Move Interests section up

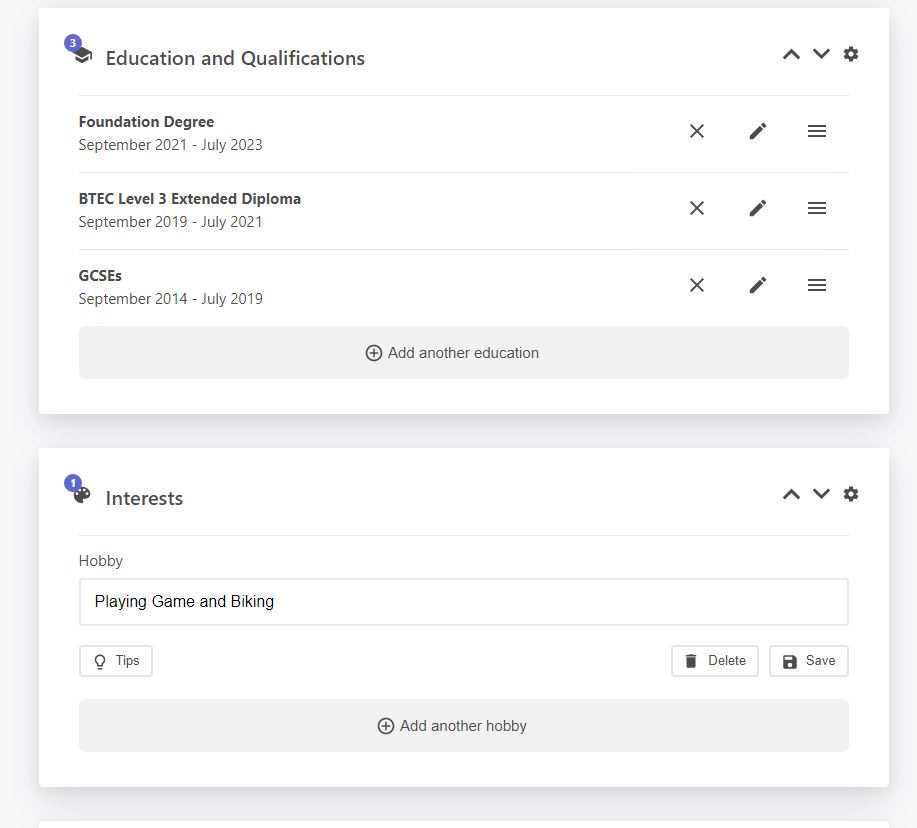pyautogui.click(x=791, y=494)
